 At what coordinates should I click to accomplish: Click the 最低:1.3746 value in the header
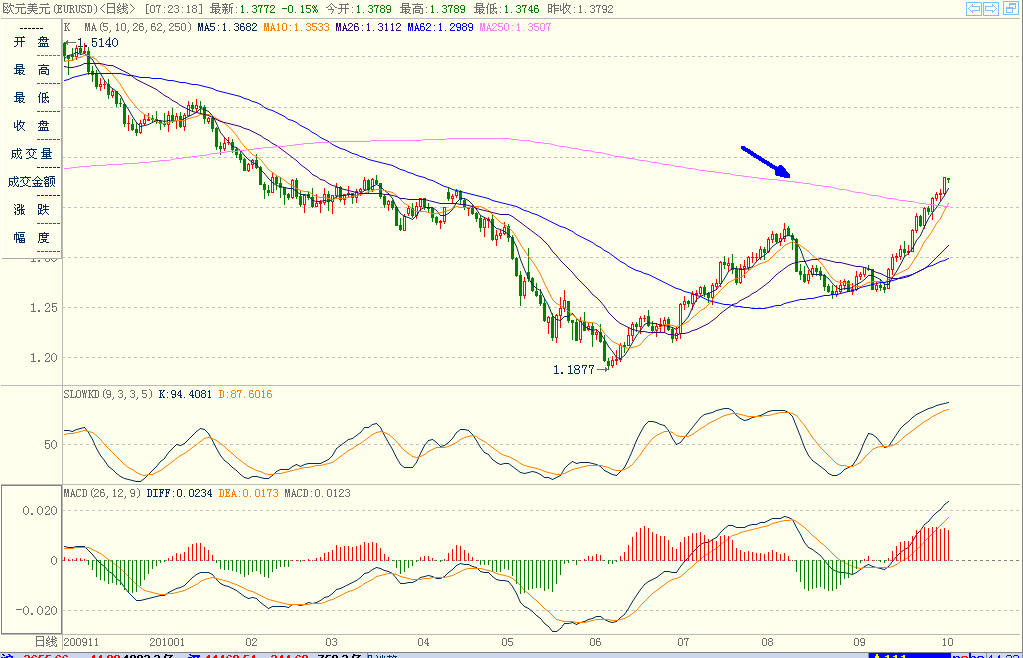point(506,9)
